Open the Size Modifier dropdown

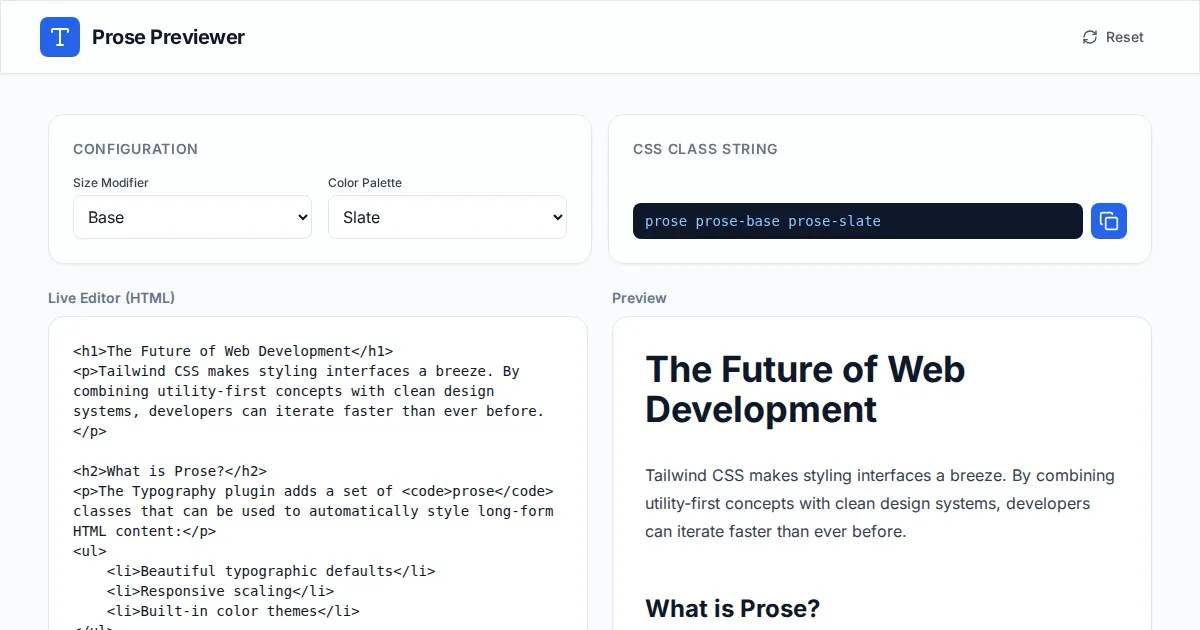192,217
